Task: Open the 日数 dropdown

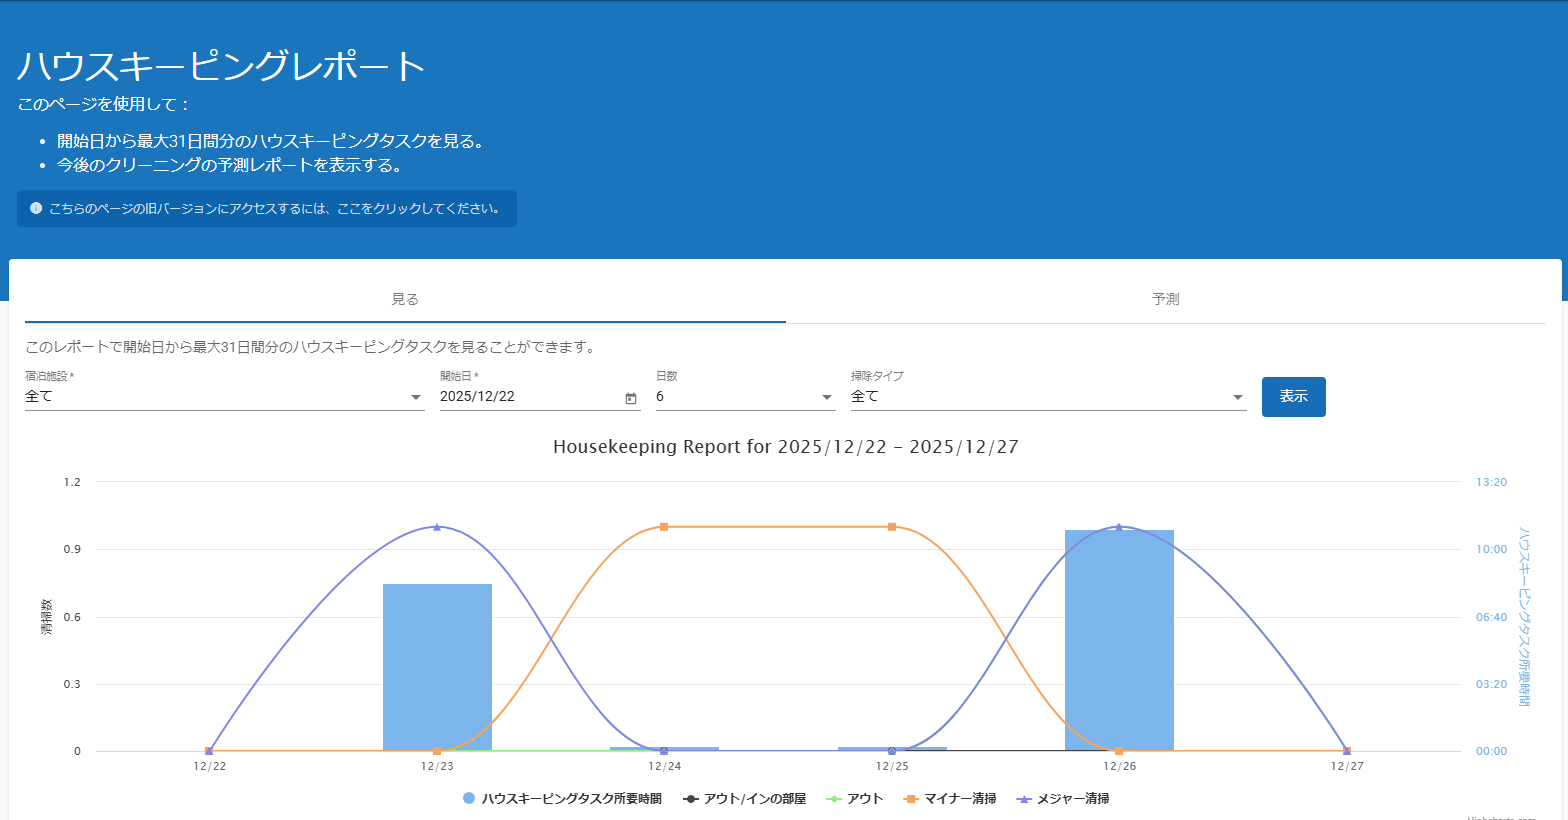Action: click(744, 397)
